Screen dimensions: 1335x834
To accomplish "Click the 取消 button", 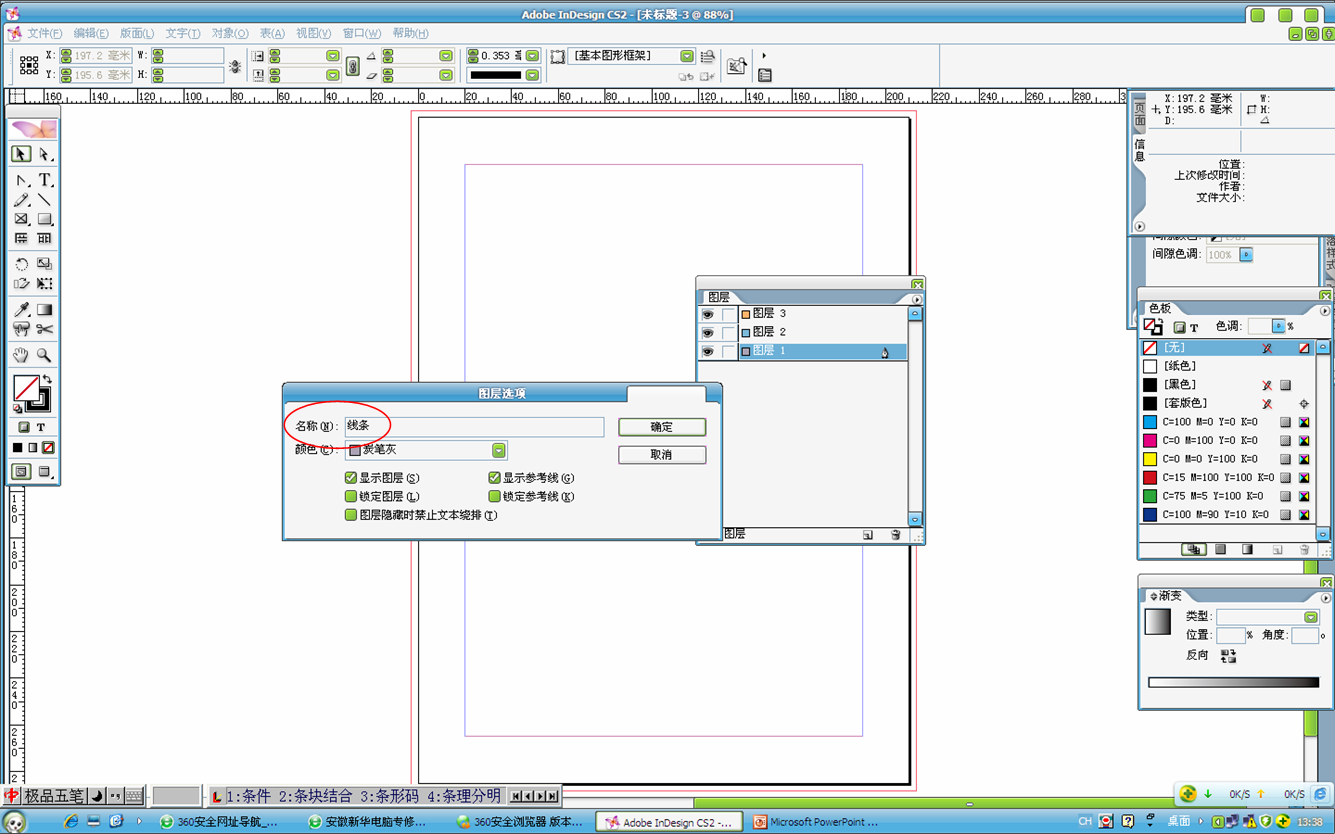I will [661, 455].
